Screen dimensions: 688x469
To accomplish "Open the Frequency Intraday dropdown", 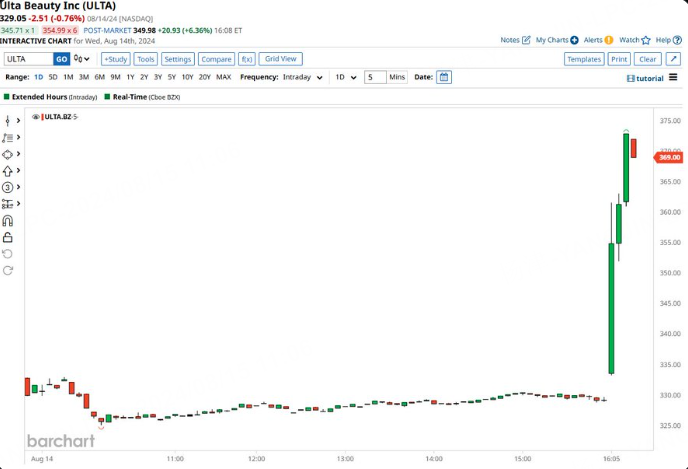I will click(303, 77).
